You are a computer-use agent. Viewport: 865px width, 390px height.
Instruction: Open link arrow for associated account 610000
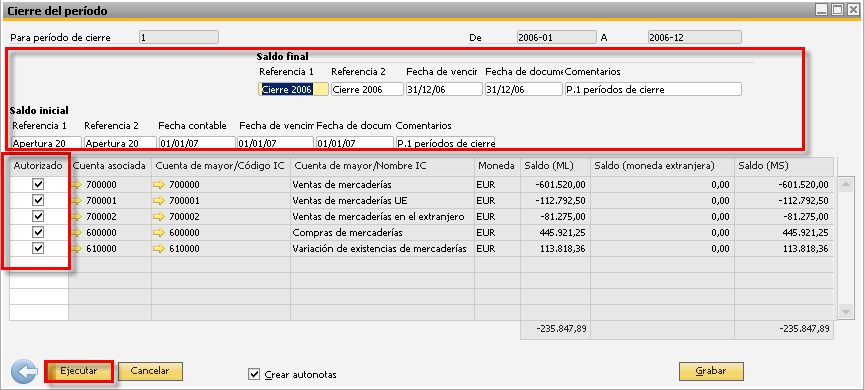pos(77,249)
